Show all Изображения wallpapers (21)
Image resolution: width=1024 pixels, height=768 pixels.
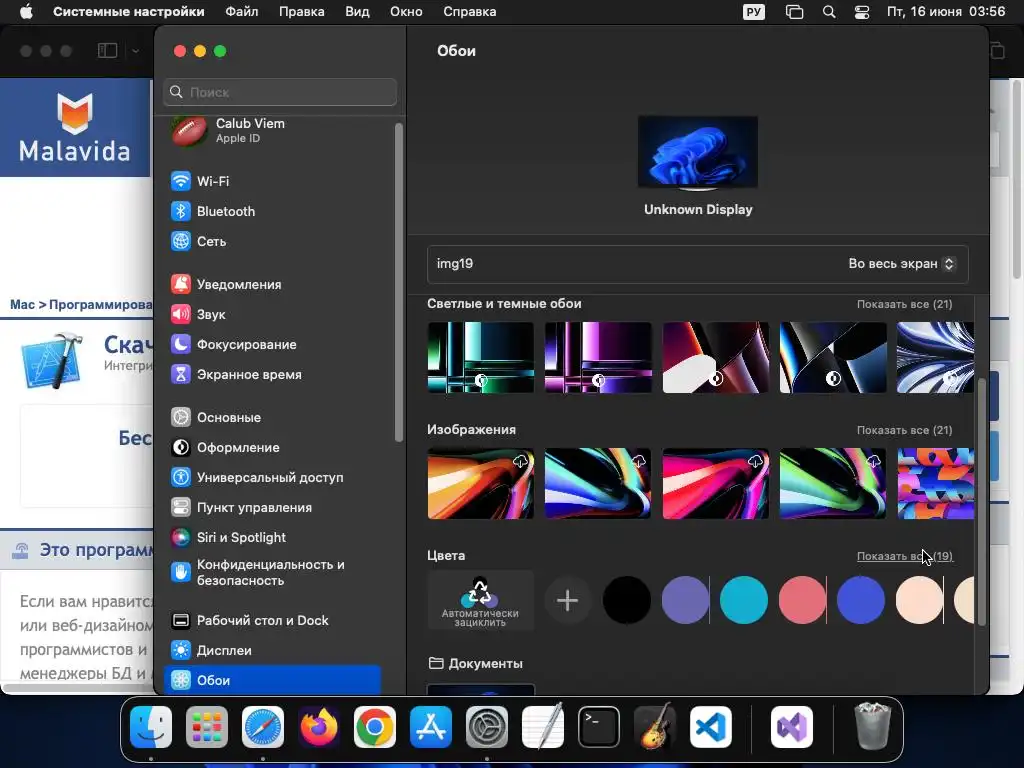(904, 430)
